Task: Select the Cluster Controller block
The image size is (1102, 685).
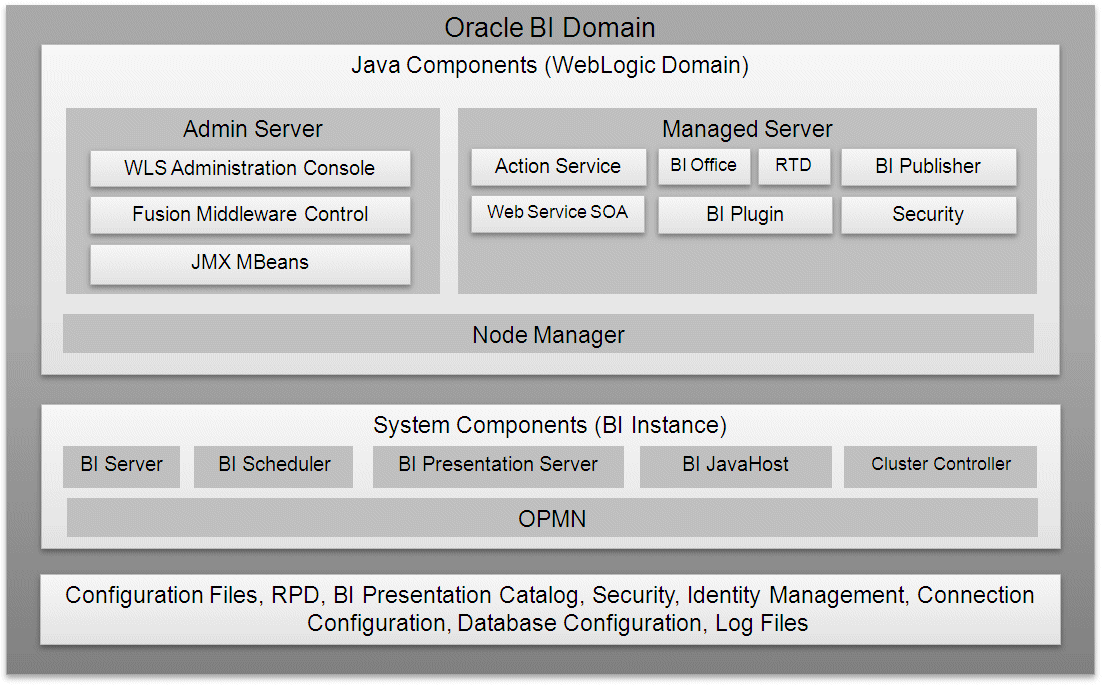Action: (940, 466)
